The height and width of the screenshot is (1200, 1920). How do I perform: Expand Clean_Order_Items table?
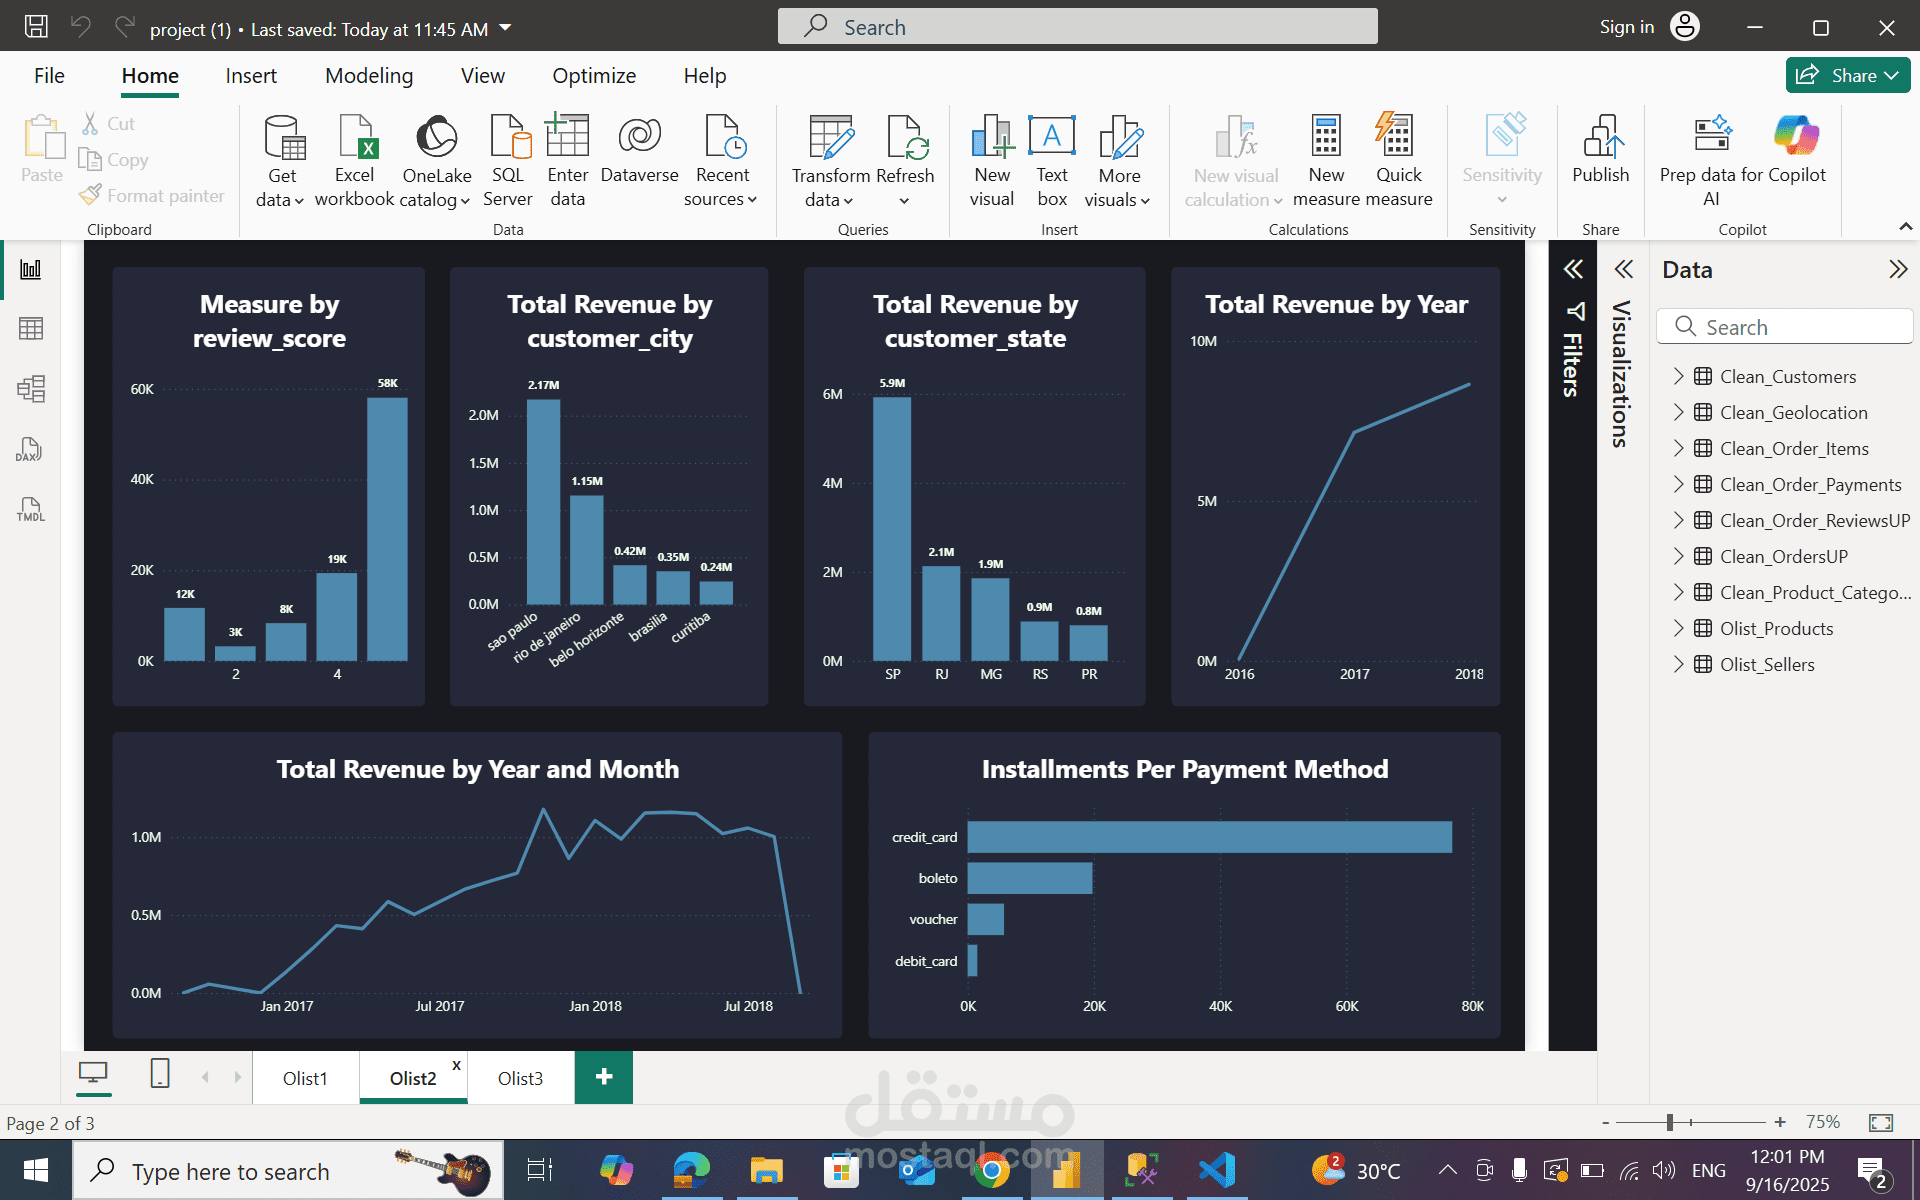1678,448
